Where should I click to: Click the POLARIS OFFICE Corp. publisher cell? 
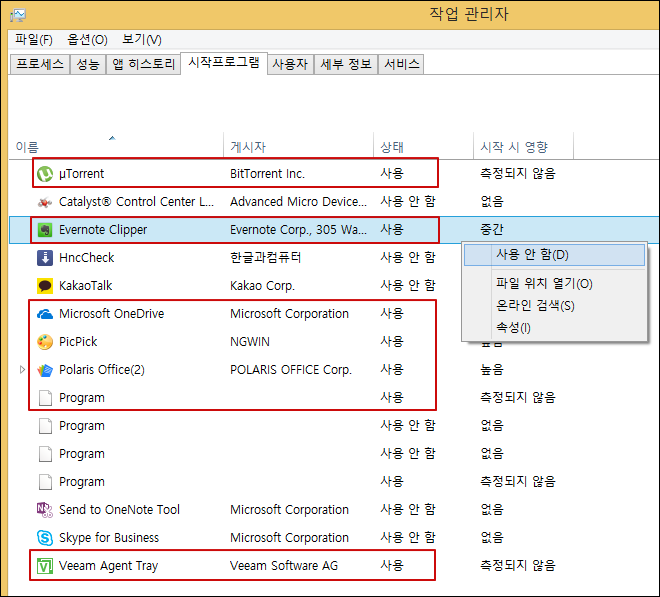point(291,370)
